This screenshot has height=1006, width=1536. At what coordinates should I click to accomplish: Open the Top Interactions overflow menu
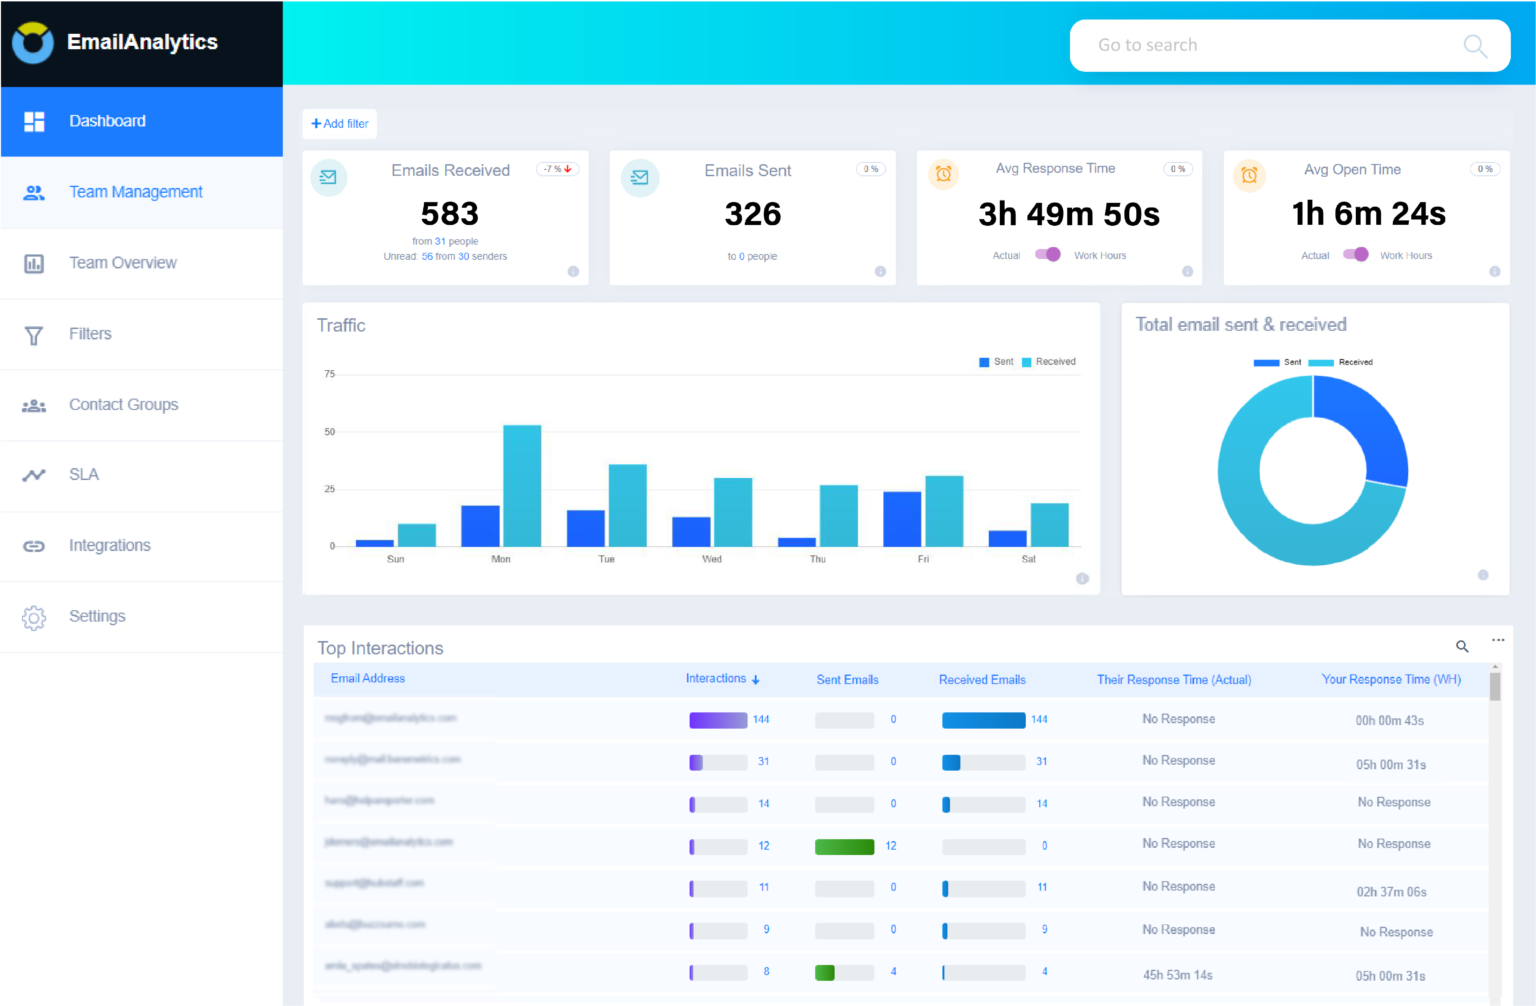[x=1498, y=639]
